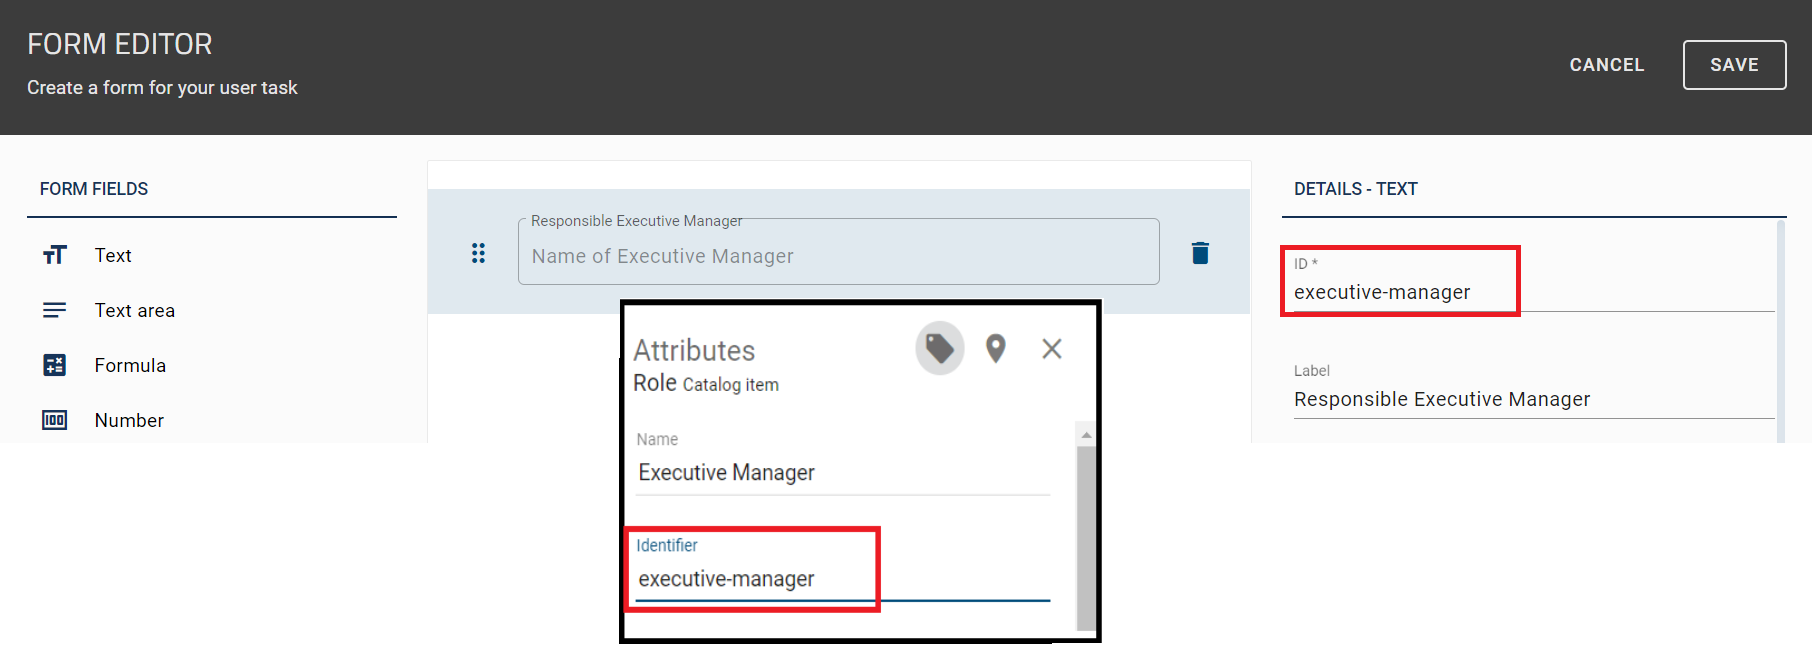The height and width of the screenshot is (664, 1812).
Task: Click the scroll up arrow in Attributes
Action: pyautogui.click(x=1086, y=435)
